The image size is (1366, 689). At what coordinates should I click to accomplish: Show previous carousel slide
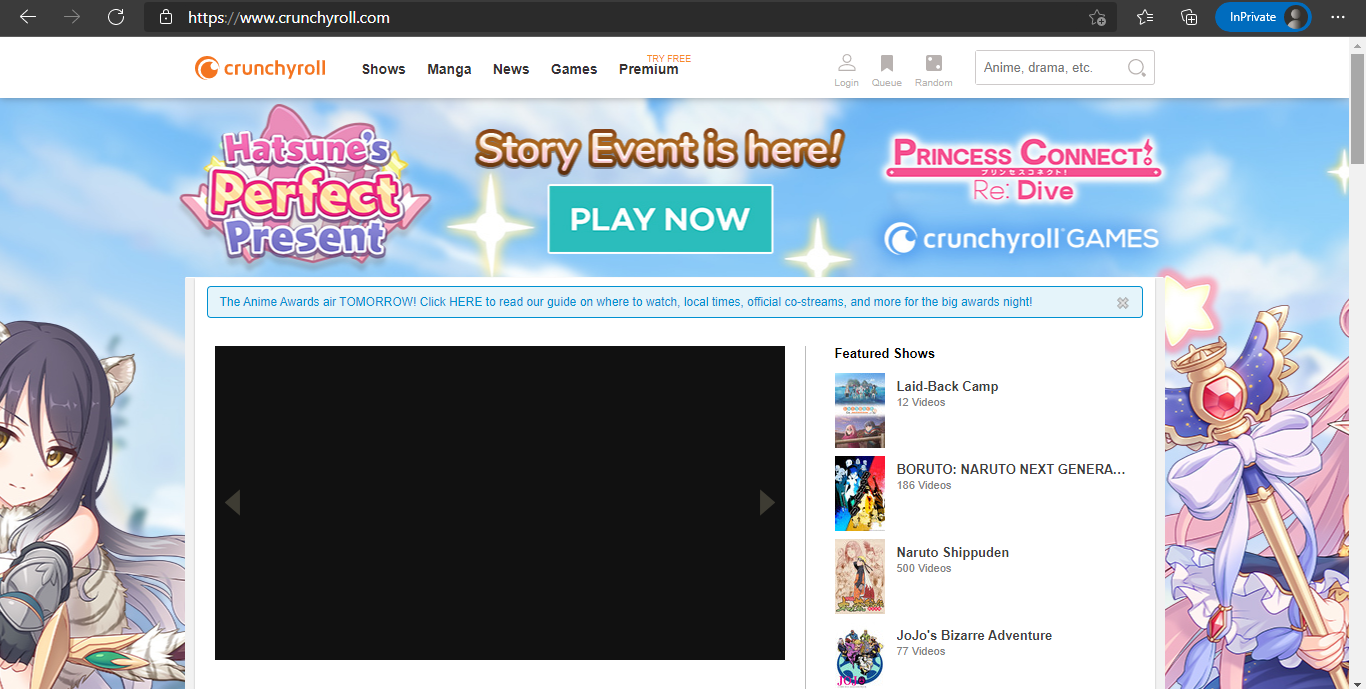click(x=232, y=502)
